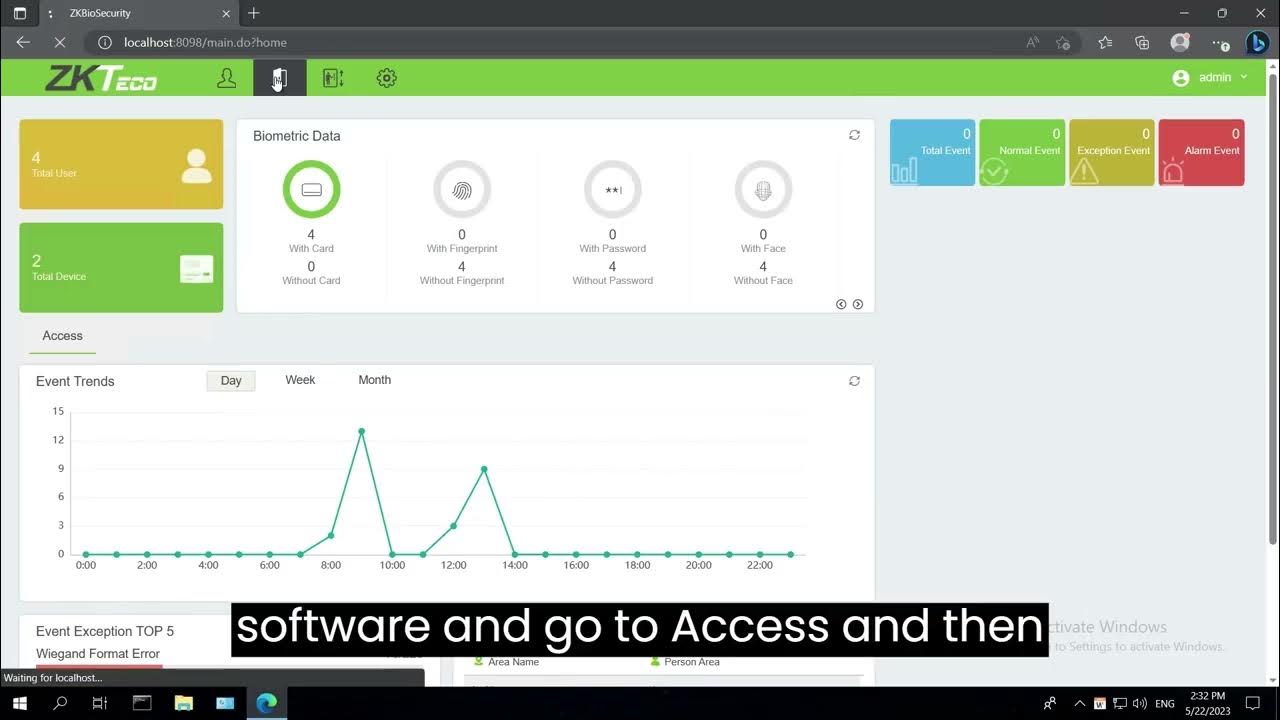Click the ZKTeco logo
The image size is (1280, 720).
tap(101, 79)
